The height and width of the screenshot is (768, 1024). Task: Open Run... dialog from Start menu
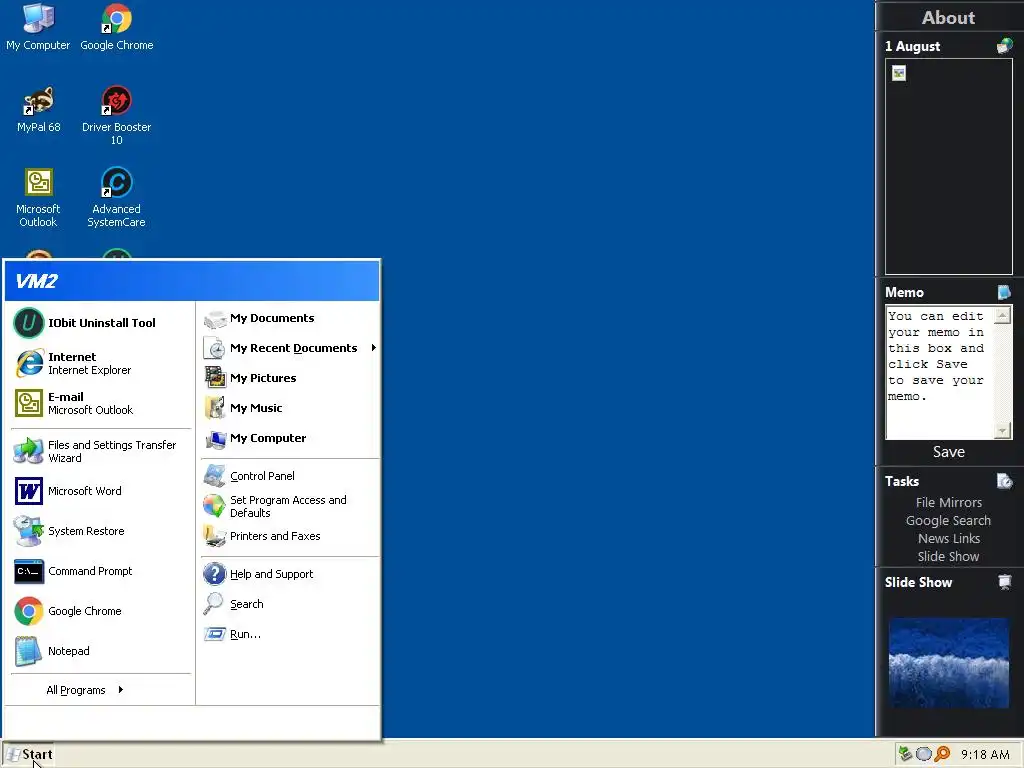coord(289,634)
